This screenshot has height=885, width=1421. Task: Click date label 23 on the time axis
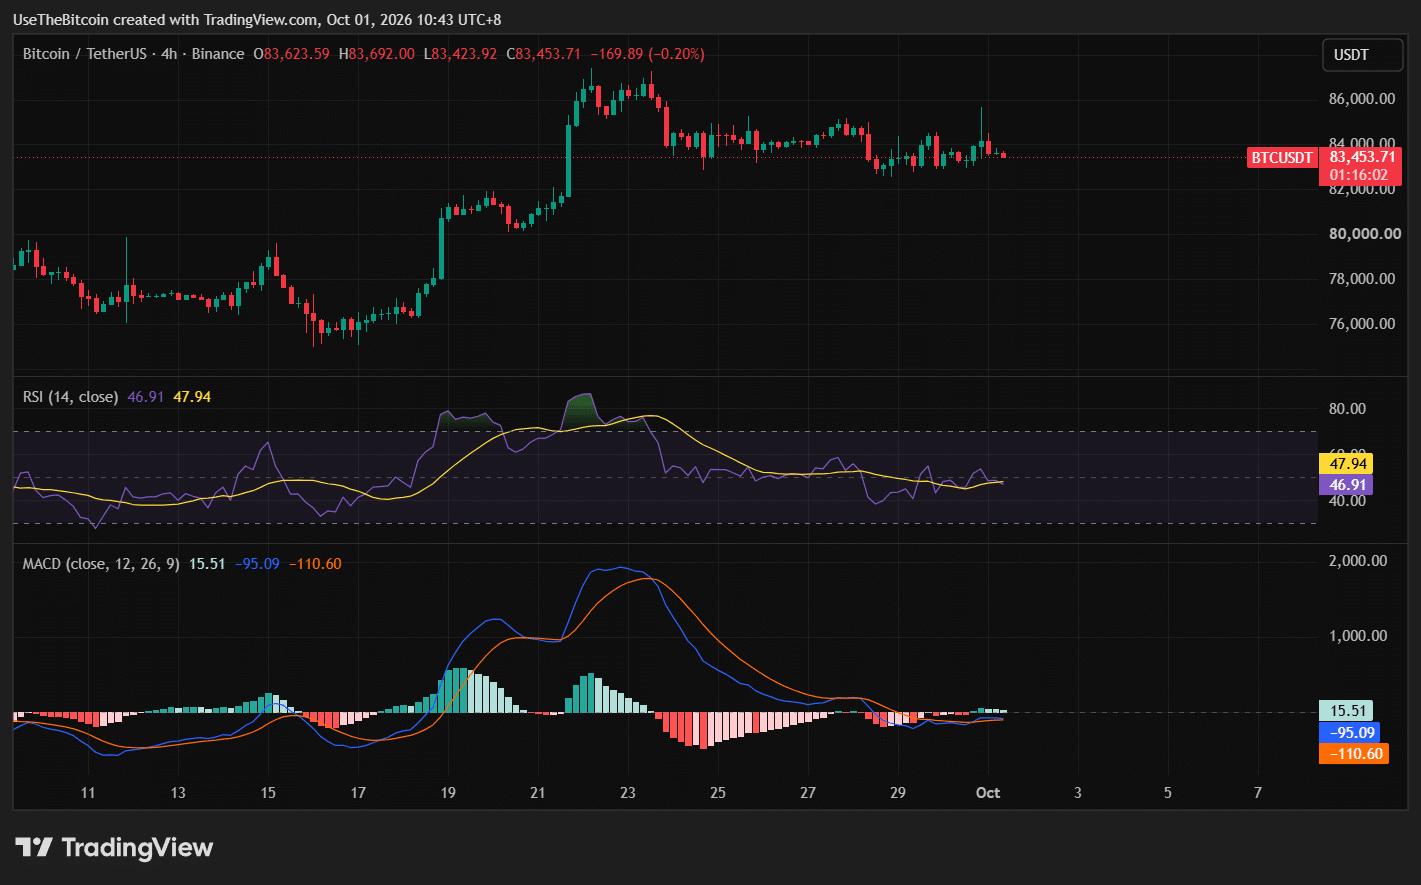pos(628,793)
